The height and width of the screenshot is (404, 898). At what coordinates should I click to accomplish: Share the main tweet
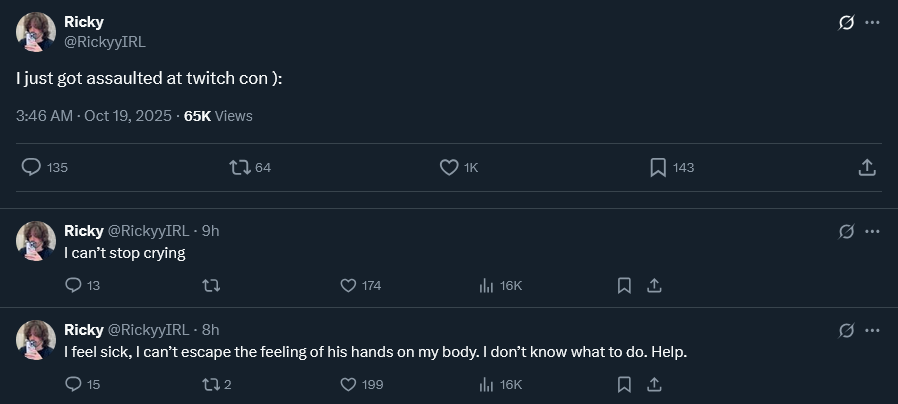867,168
